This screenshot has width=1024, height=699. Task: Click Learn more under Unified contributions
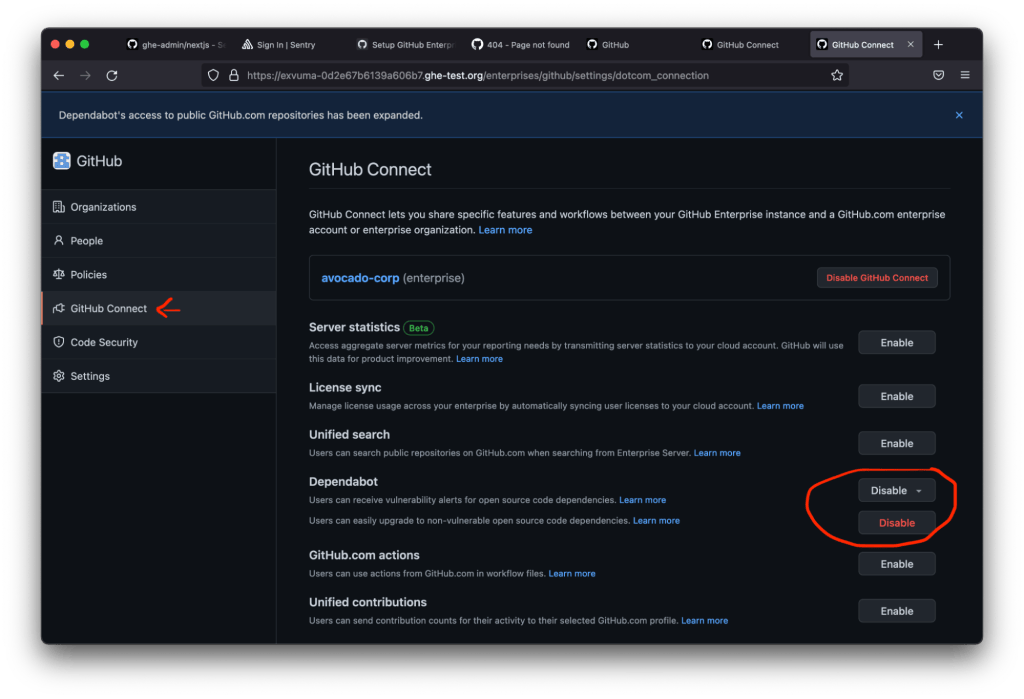point(704,621)
